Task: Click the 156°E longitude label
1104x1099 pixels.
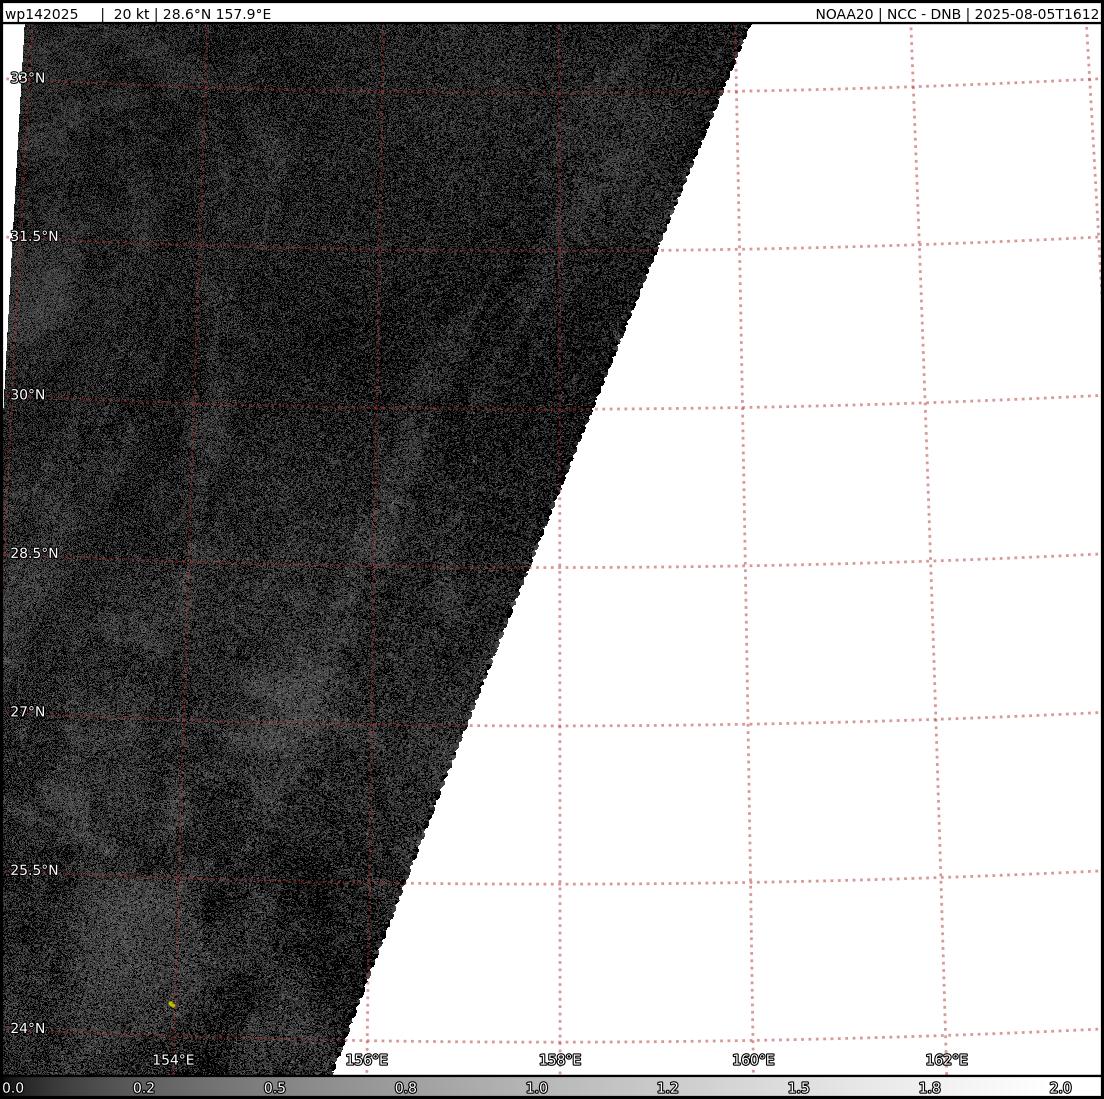Action: 367,1060
